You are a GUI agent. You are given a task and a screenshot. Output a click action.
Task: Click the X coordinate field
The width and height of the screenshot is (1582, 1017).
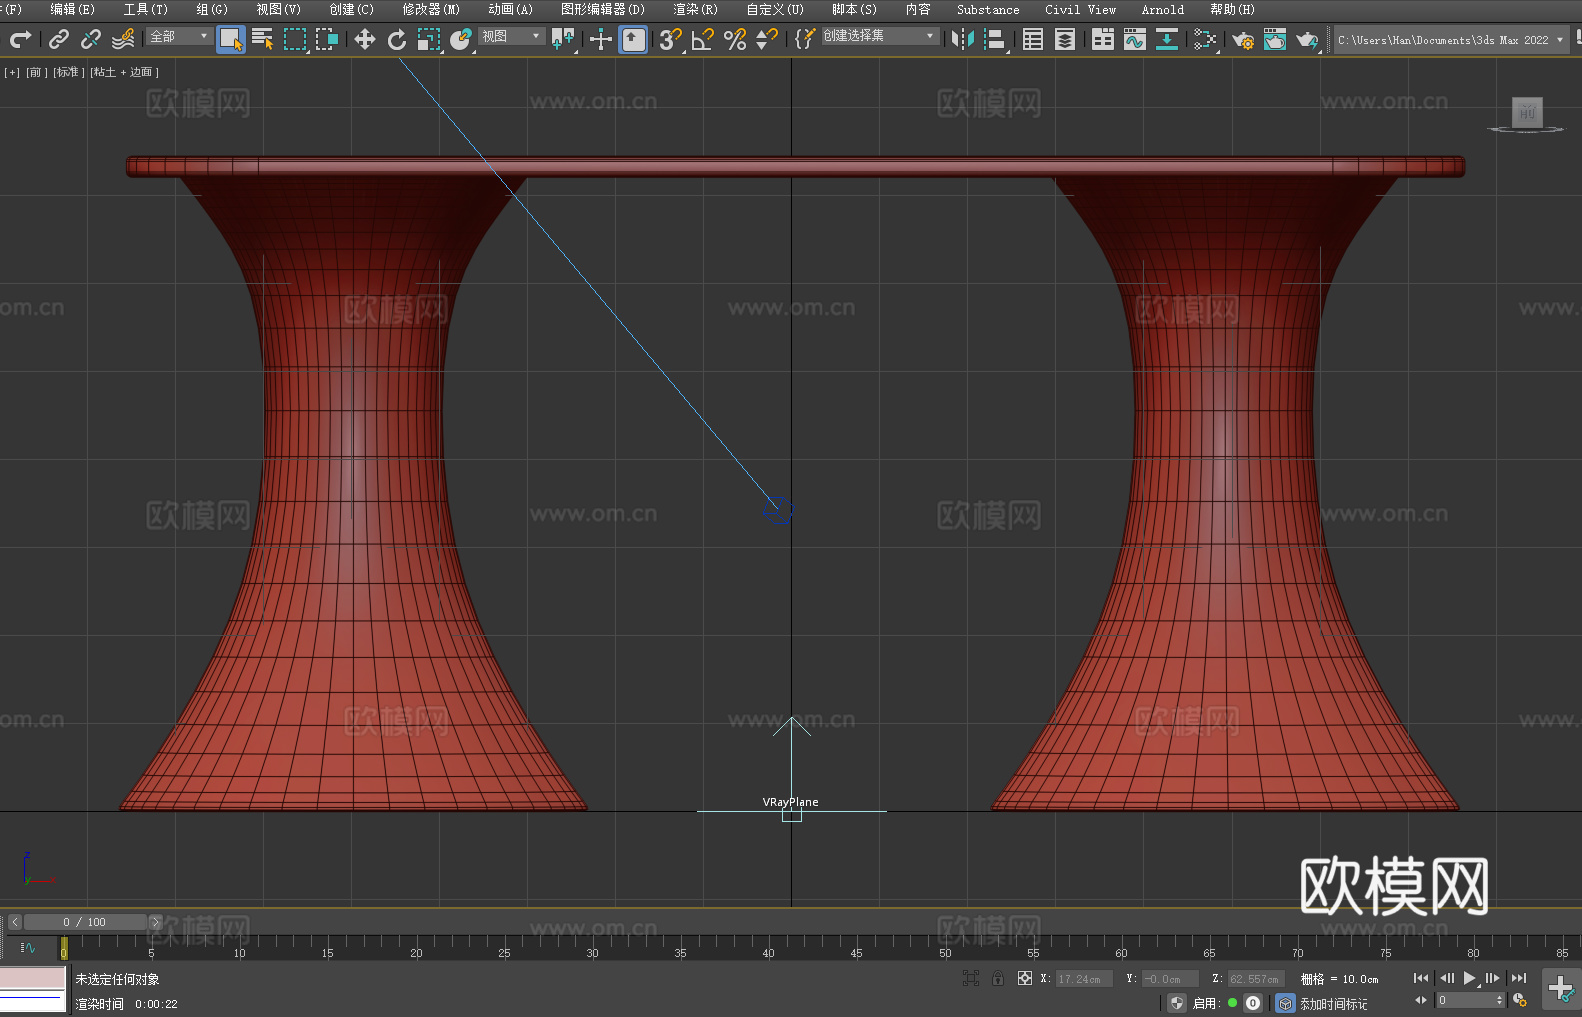pyautogui.click(x=1084, y=979)
